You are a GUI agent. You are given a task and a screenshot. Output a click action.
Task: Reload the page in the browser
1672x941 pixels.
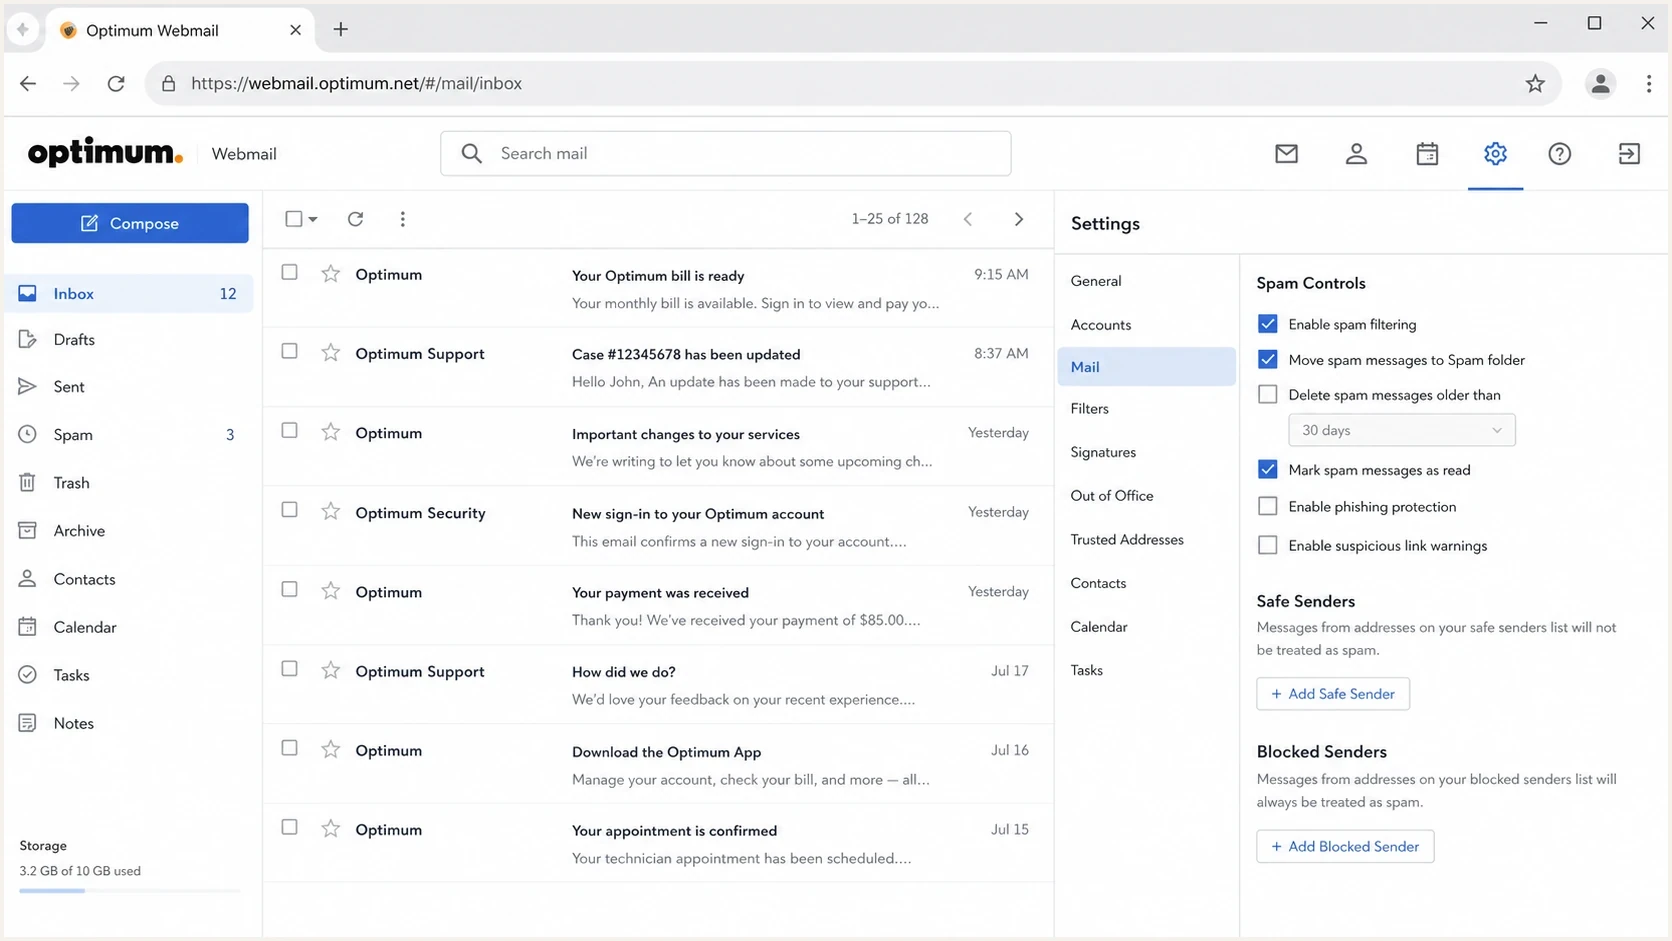coord(116,84)
